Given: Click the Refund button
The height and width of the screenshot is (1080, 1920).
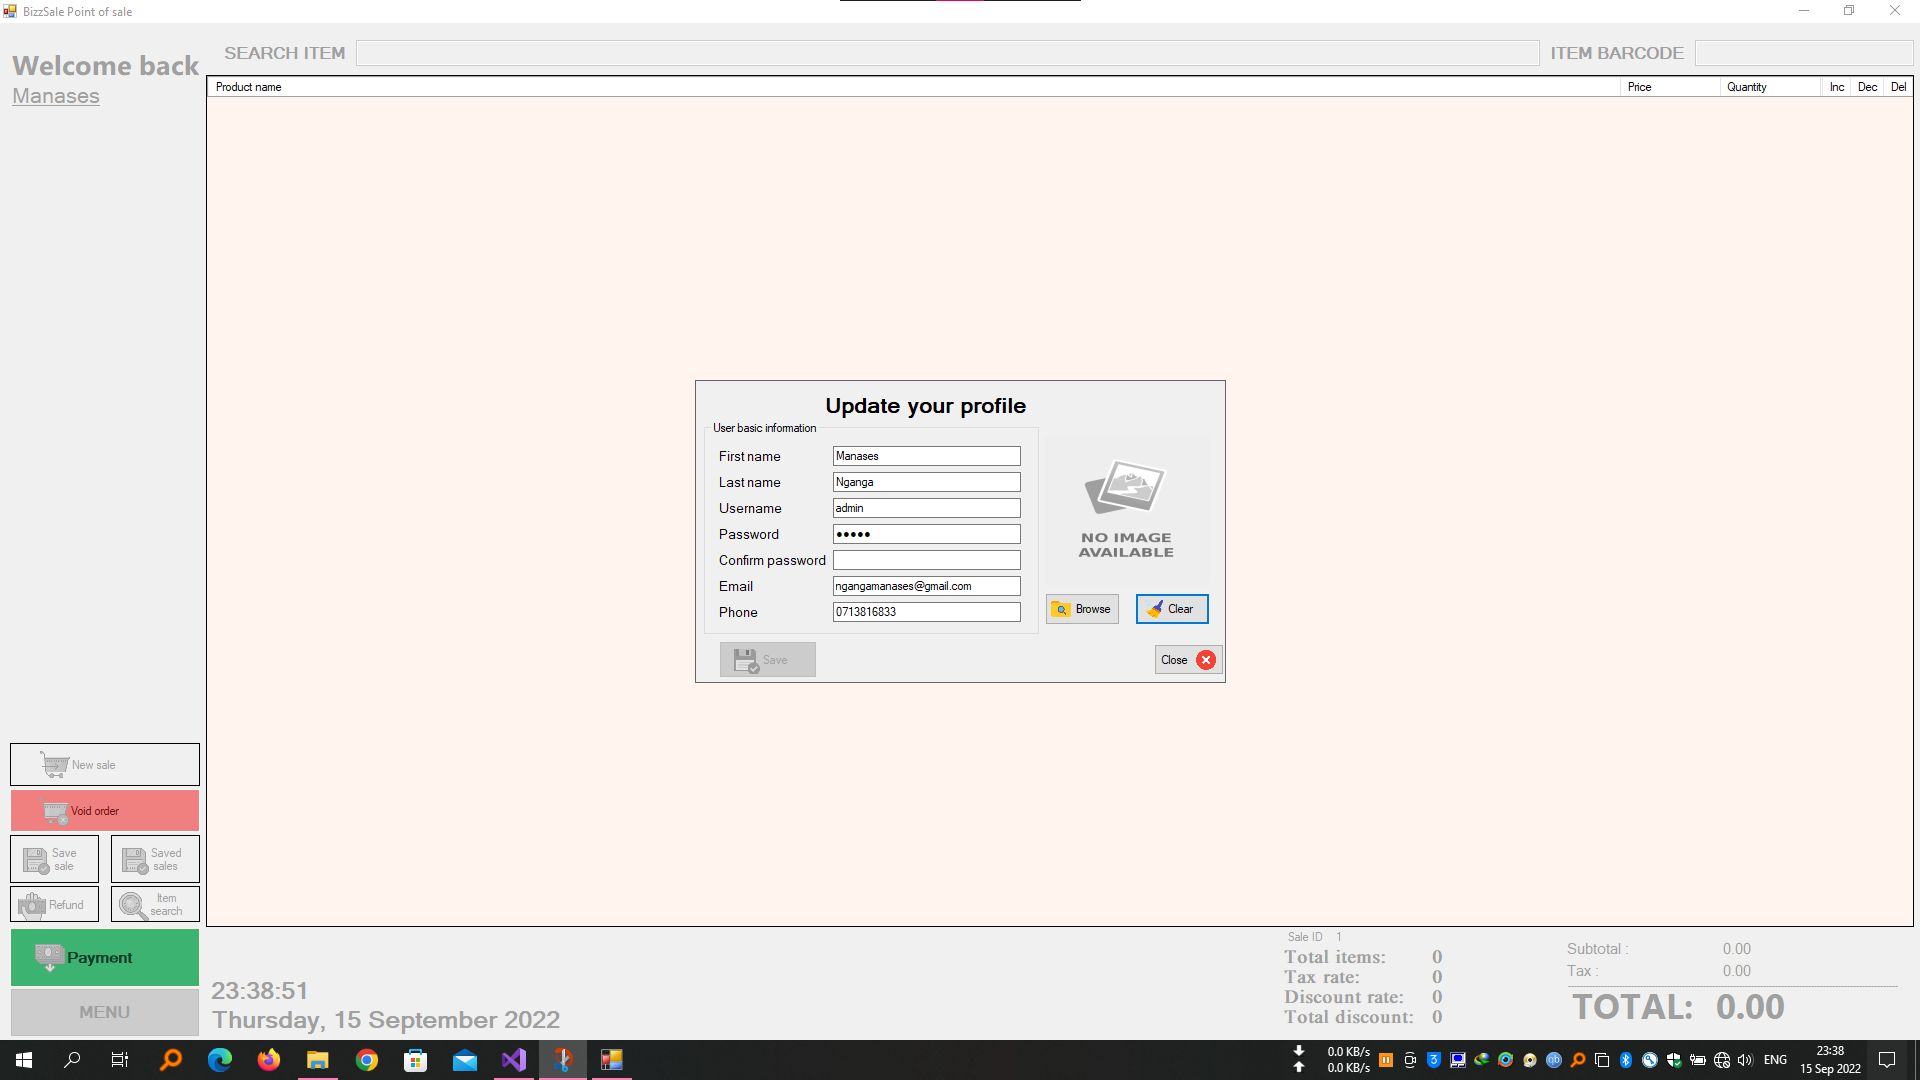Looking at the screenshot, I should (54, 905).
